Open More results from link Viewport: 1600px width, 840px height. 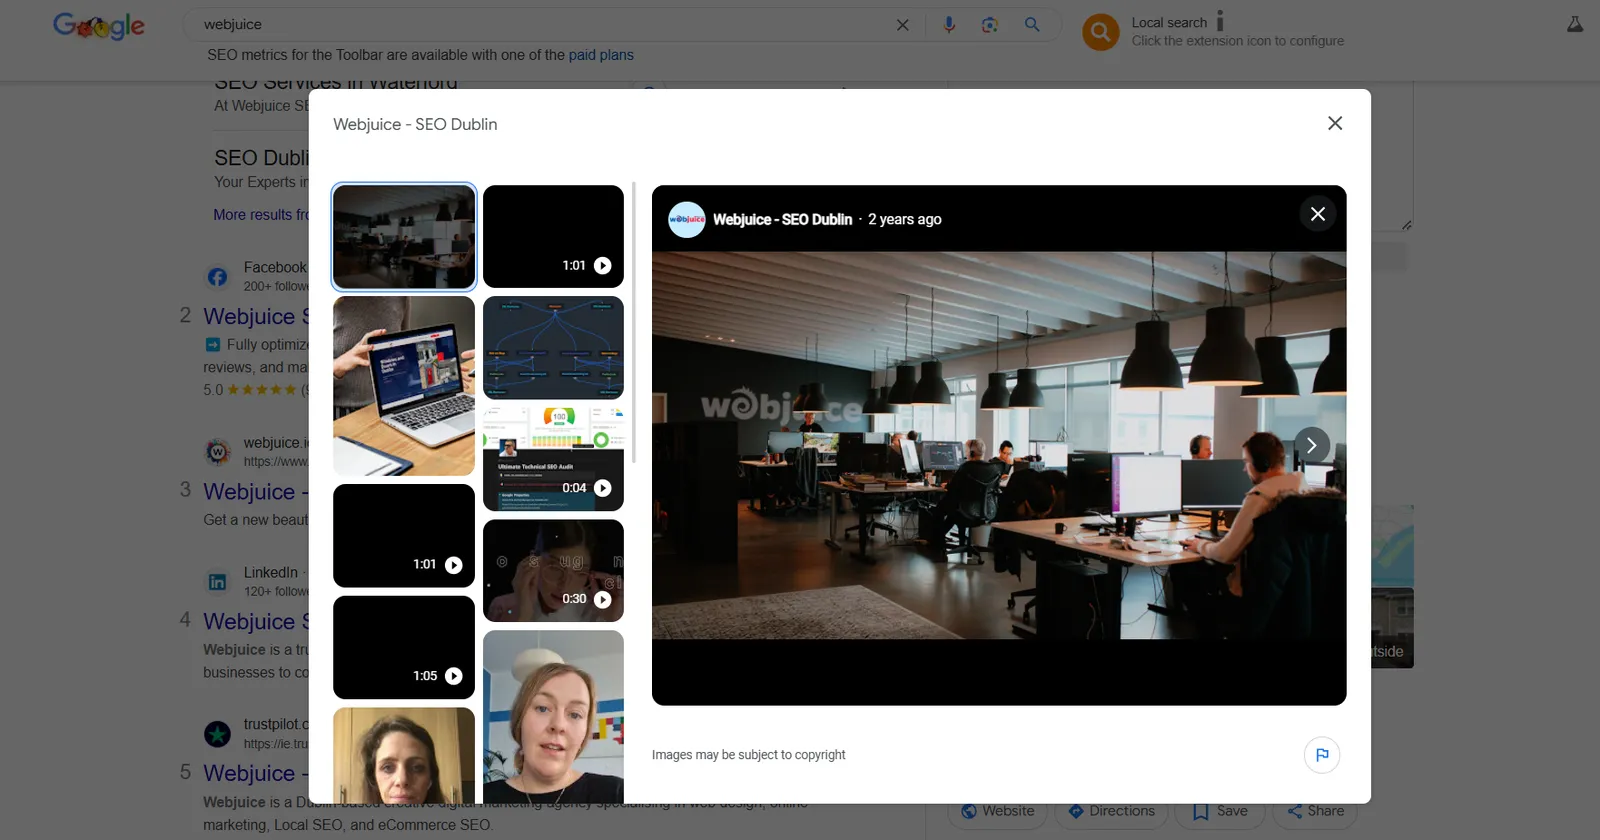(261, 215)
